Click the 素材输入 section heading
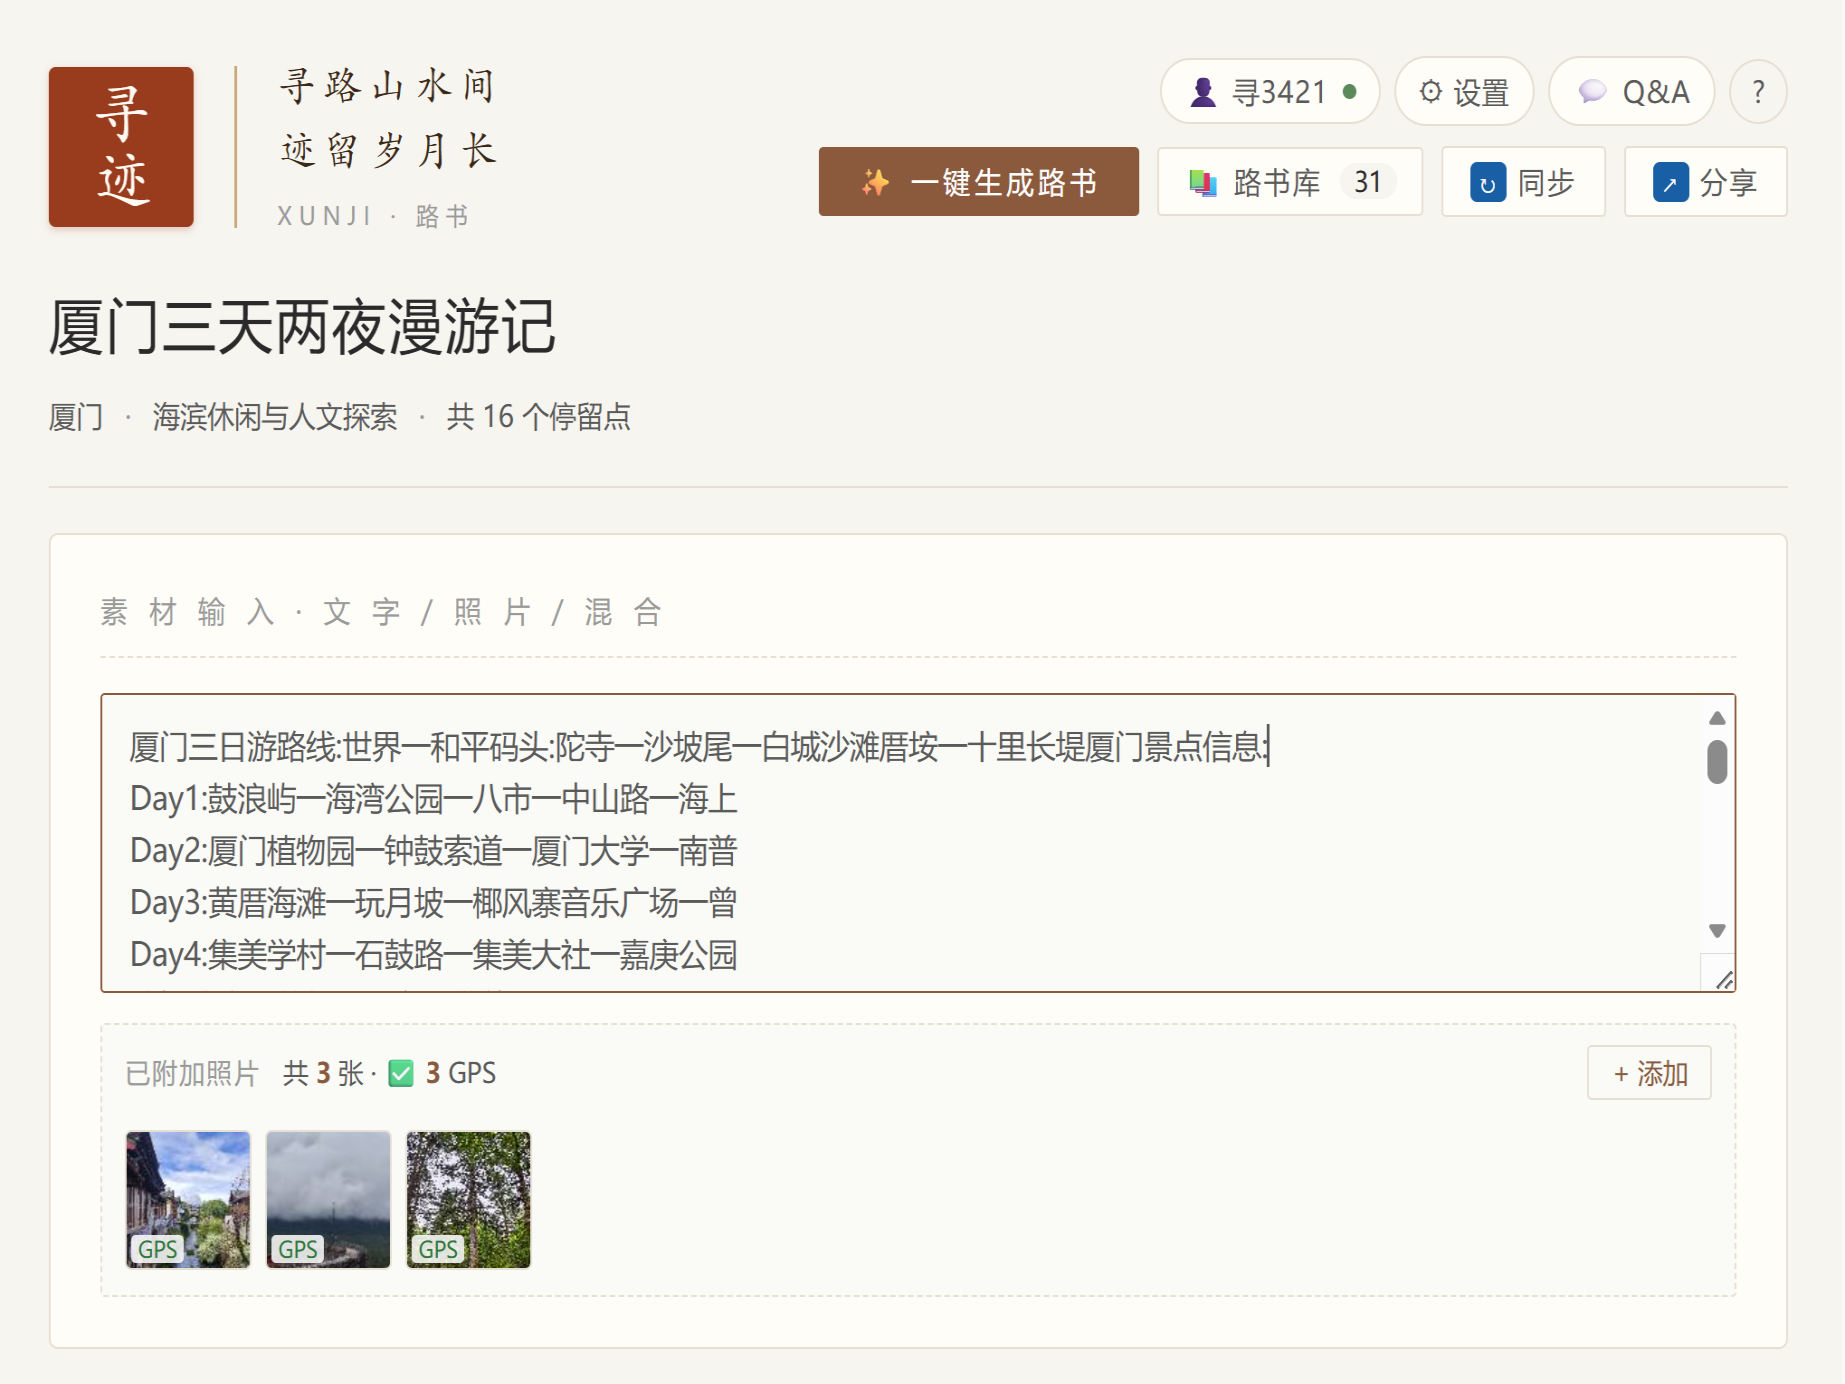 pyautogui.click(x=382, y=612)
